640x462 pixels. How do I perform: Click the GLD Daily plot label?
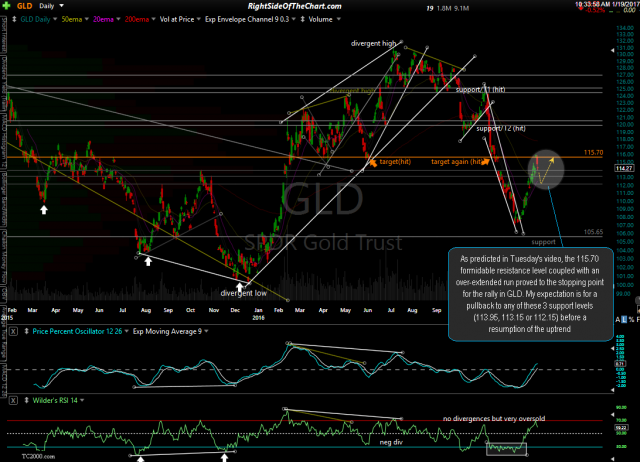point(35,19)
